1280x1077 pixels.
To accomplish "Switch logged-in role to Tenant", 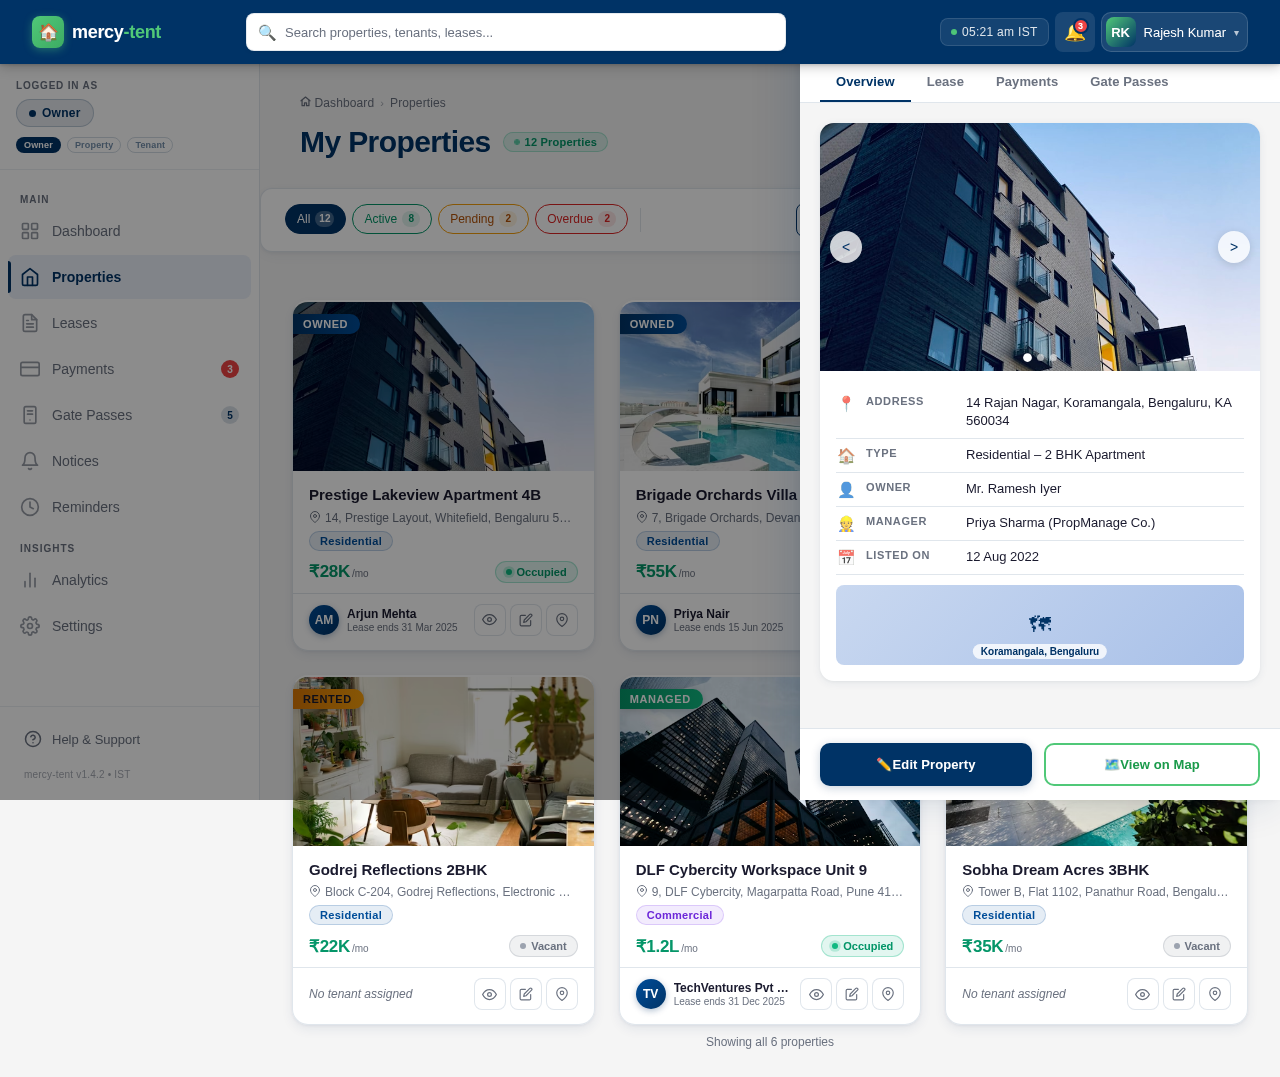I will tap(151, 144).
